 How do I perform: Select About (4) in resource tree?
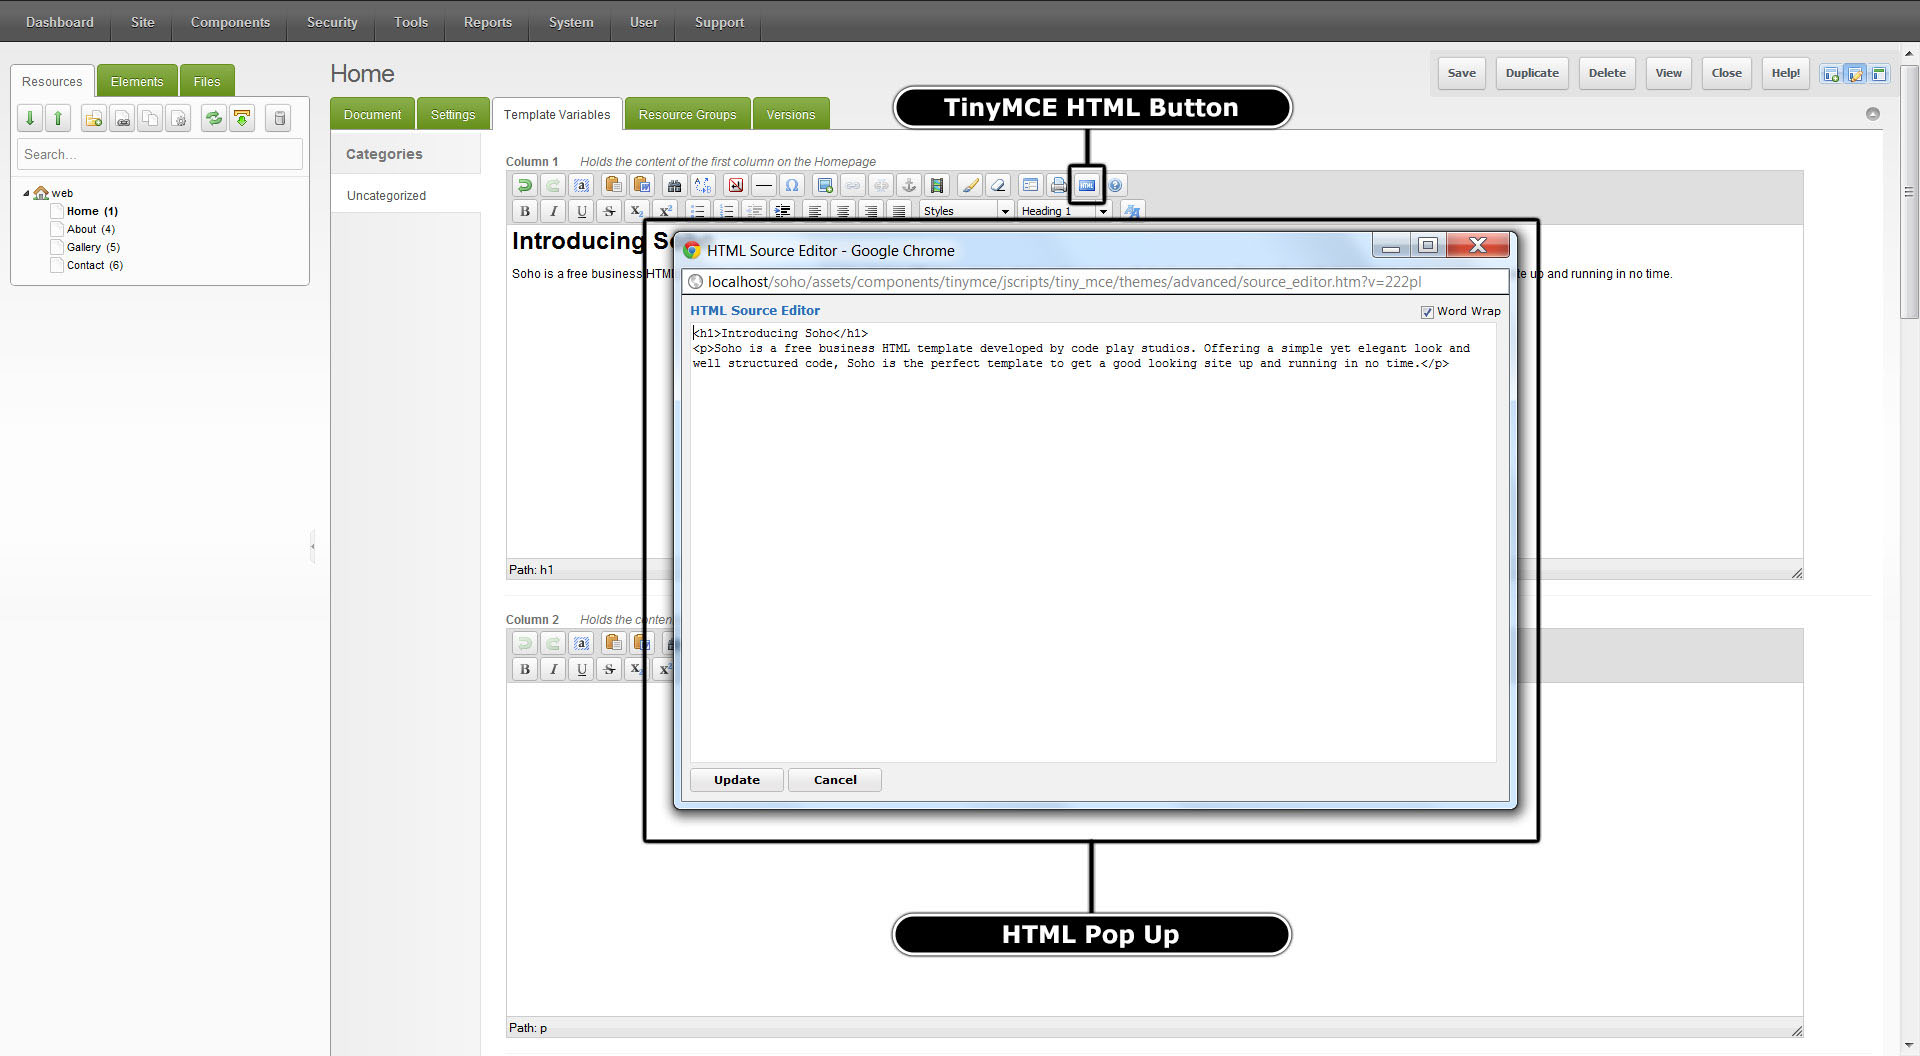(x=91, y=229)
